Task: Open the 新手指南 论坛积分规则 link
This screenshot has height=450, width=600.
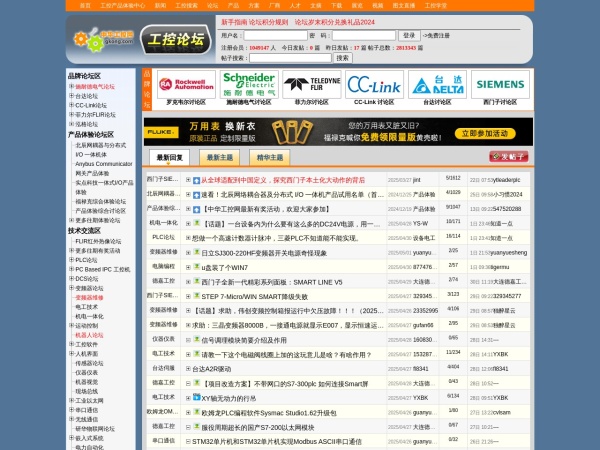Action: coord(254,22)
